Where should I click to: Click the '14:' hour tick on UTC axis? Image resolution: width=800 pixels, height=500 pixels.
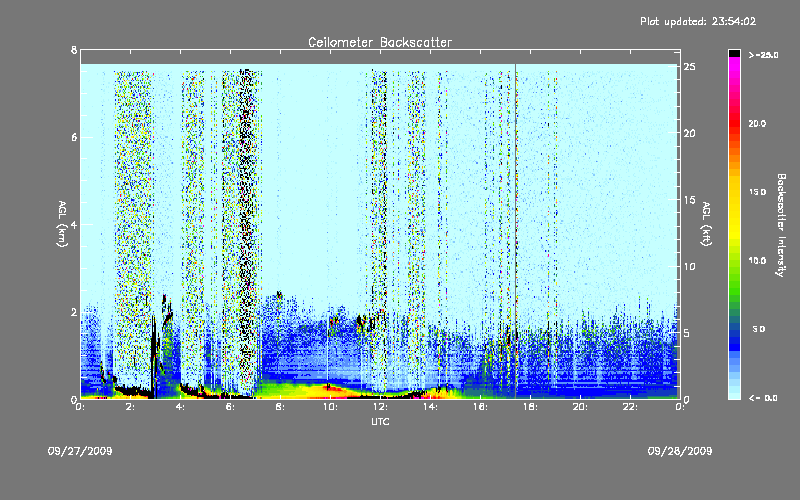pos(430,407)
